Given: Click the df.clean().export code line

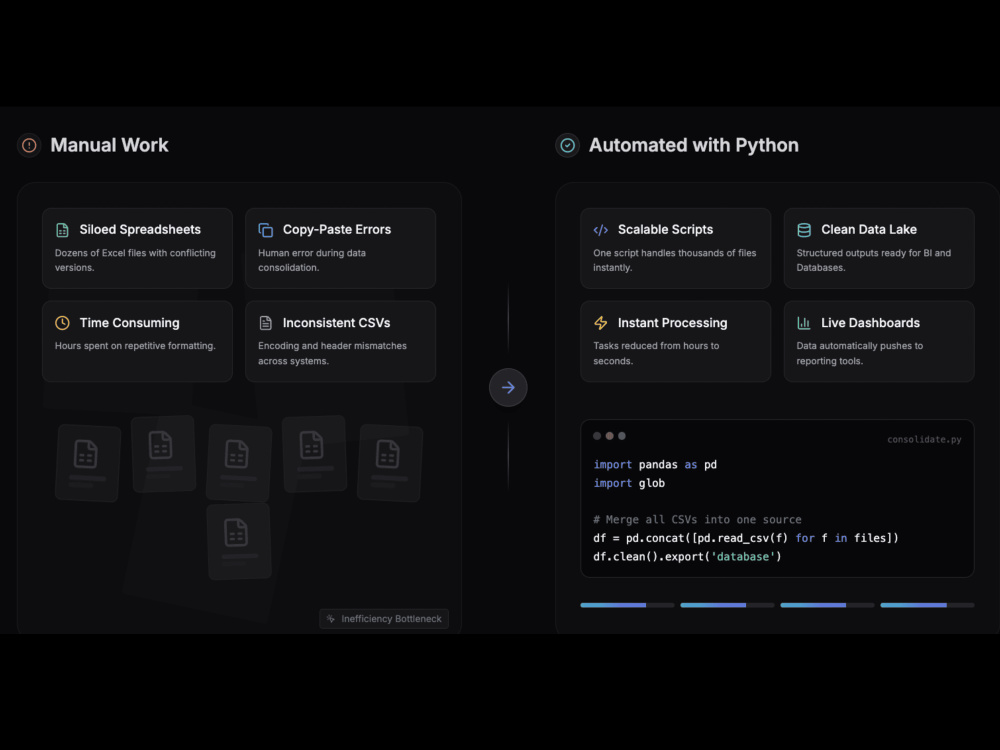Looking at the screenshot, I should (687, 556).
